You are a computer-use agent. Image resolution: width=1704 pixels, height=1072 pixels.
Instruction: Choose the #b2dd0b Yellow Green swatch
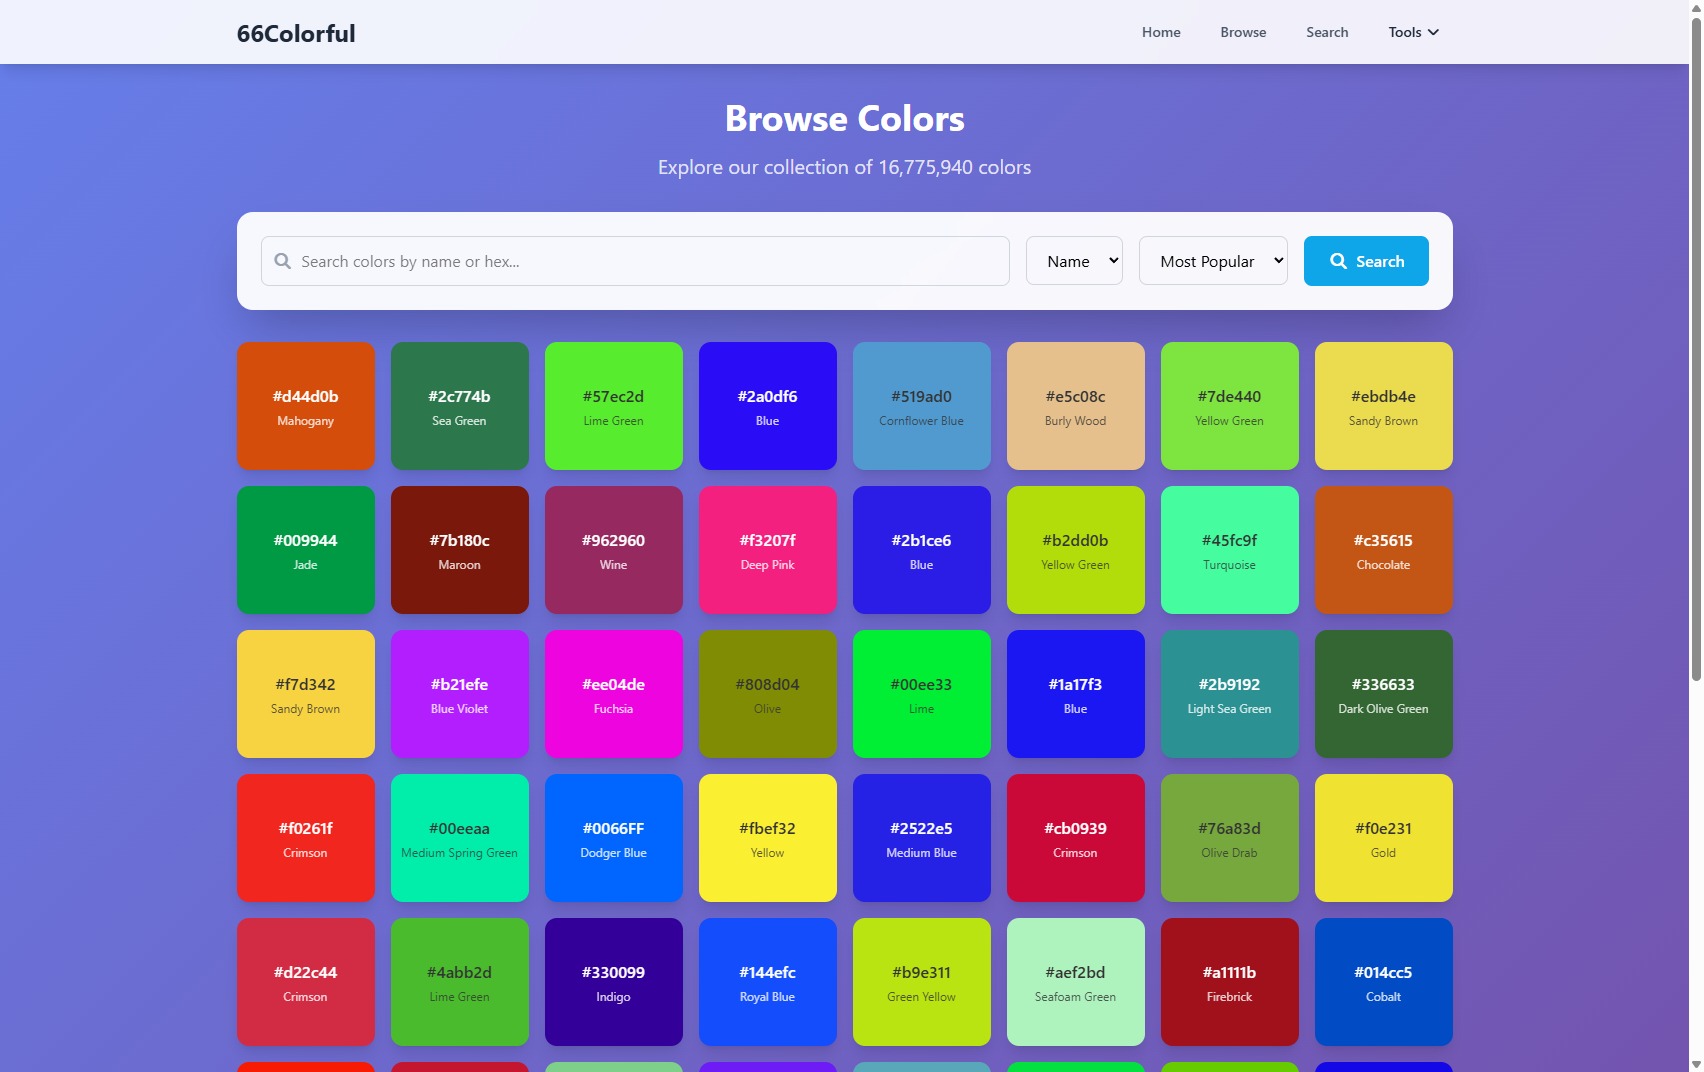(1076, 550)
